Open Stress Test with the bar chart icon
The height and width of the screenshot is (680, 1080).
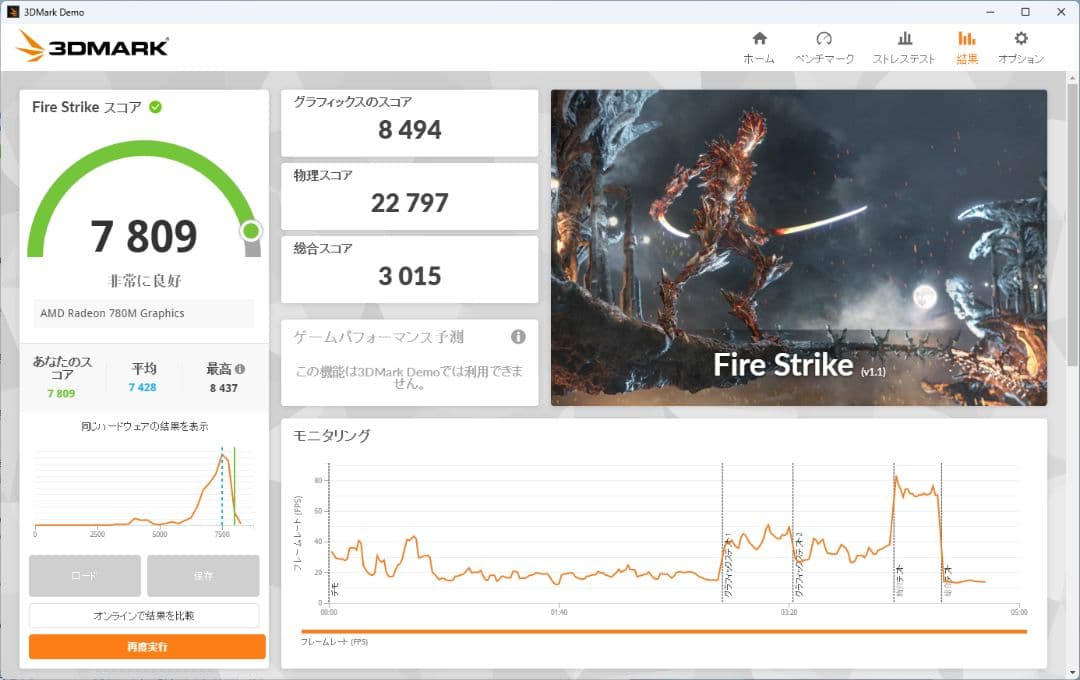904,40
